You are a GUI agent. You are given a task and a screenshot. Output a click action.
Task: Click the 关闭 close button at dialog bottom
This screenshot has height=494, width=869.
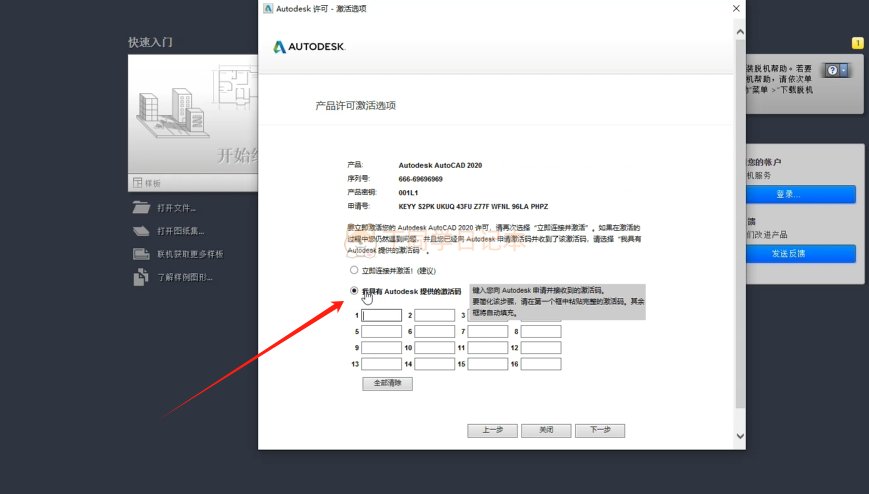click(546, 430)
